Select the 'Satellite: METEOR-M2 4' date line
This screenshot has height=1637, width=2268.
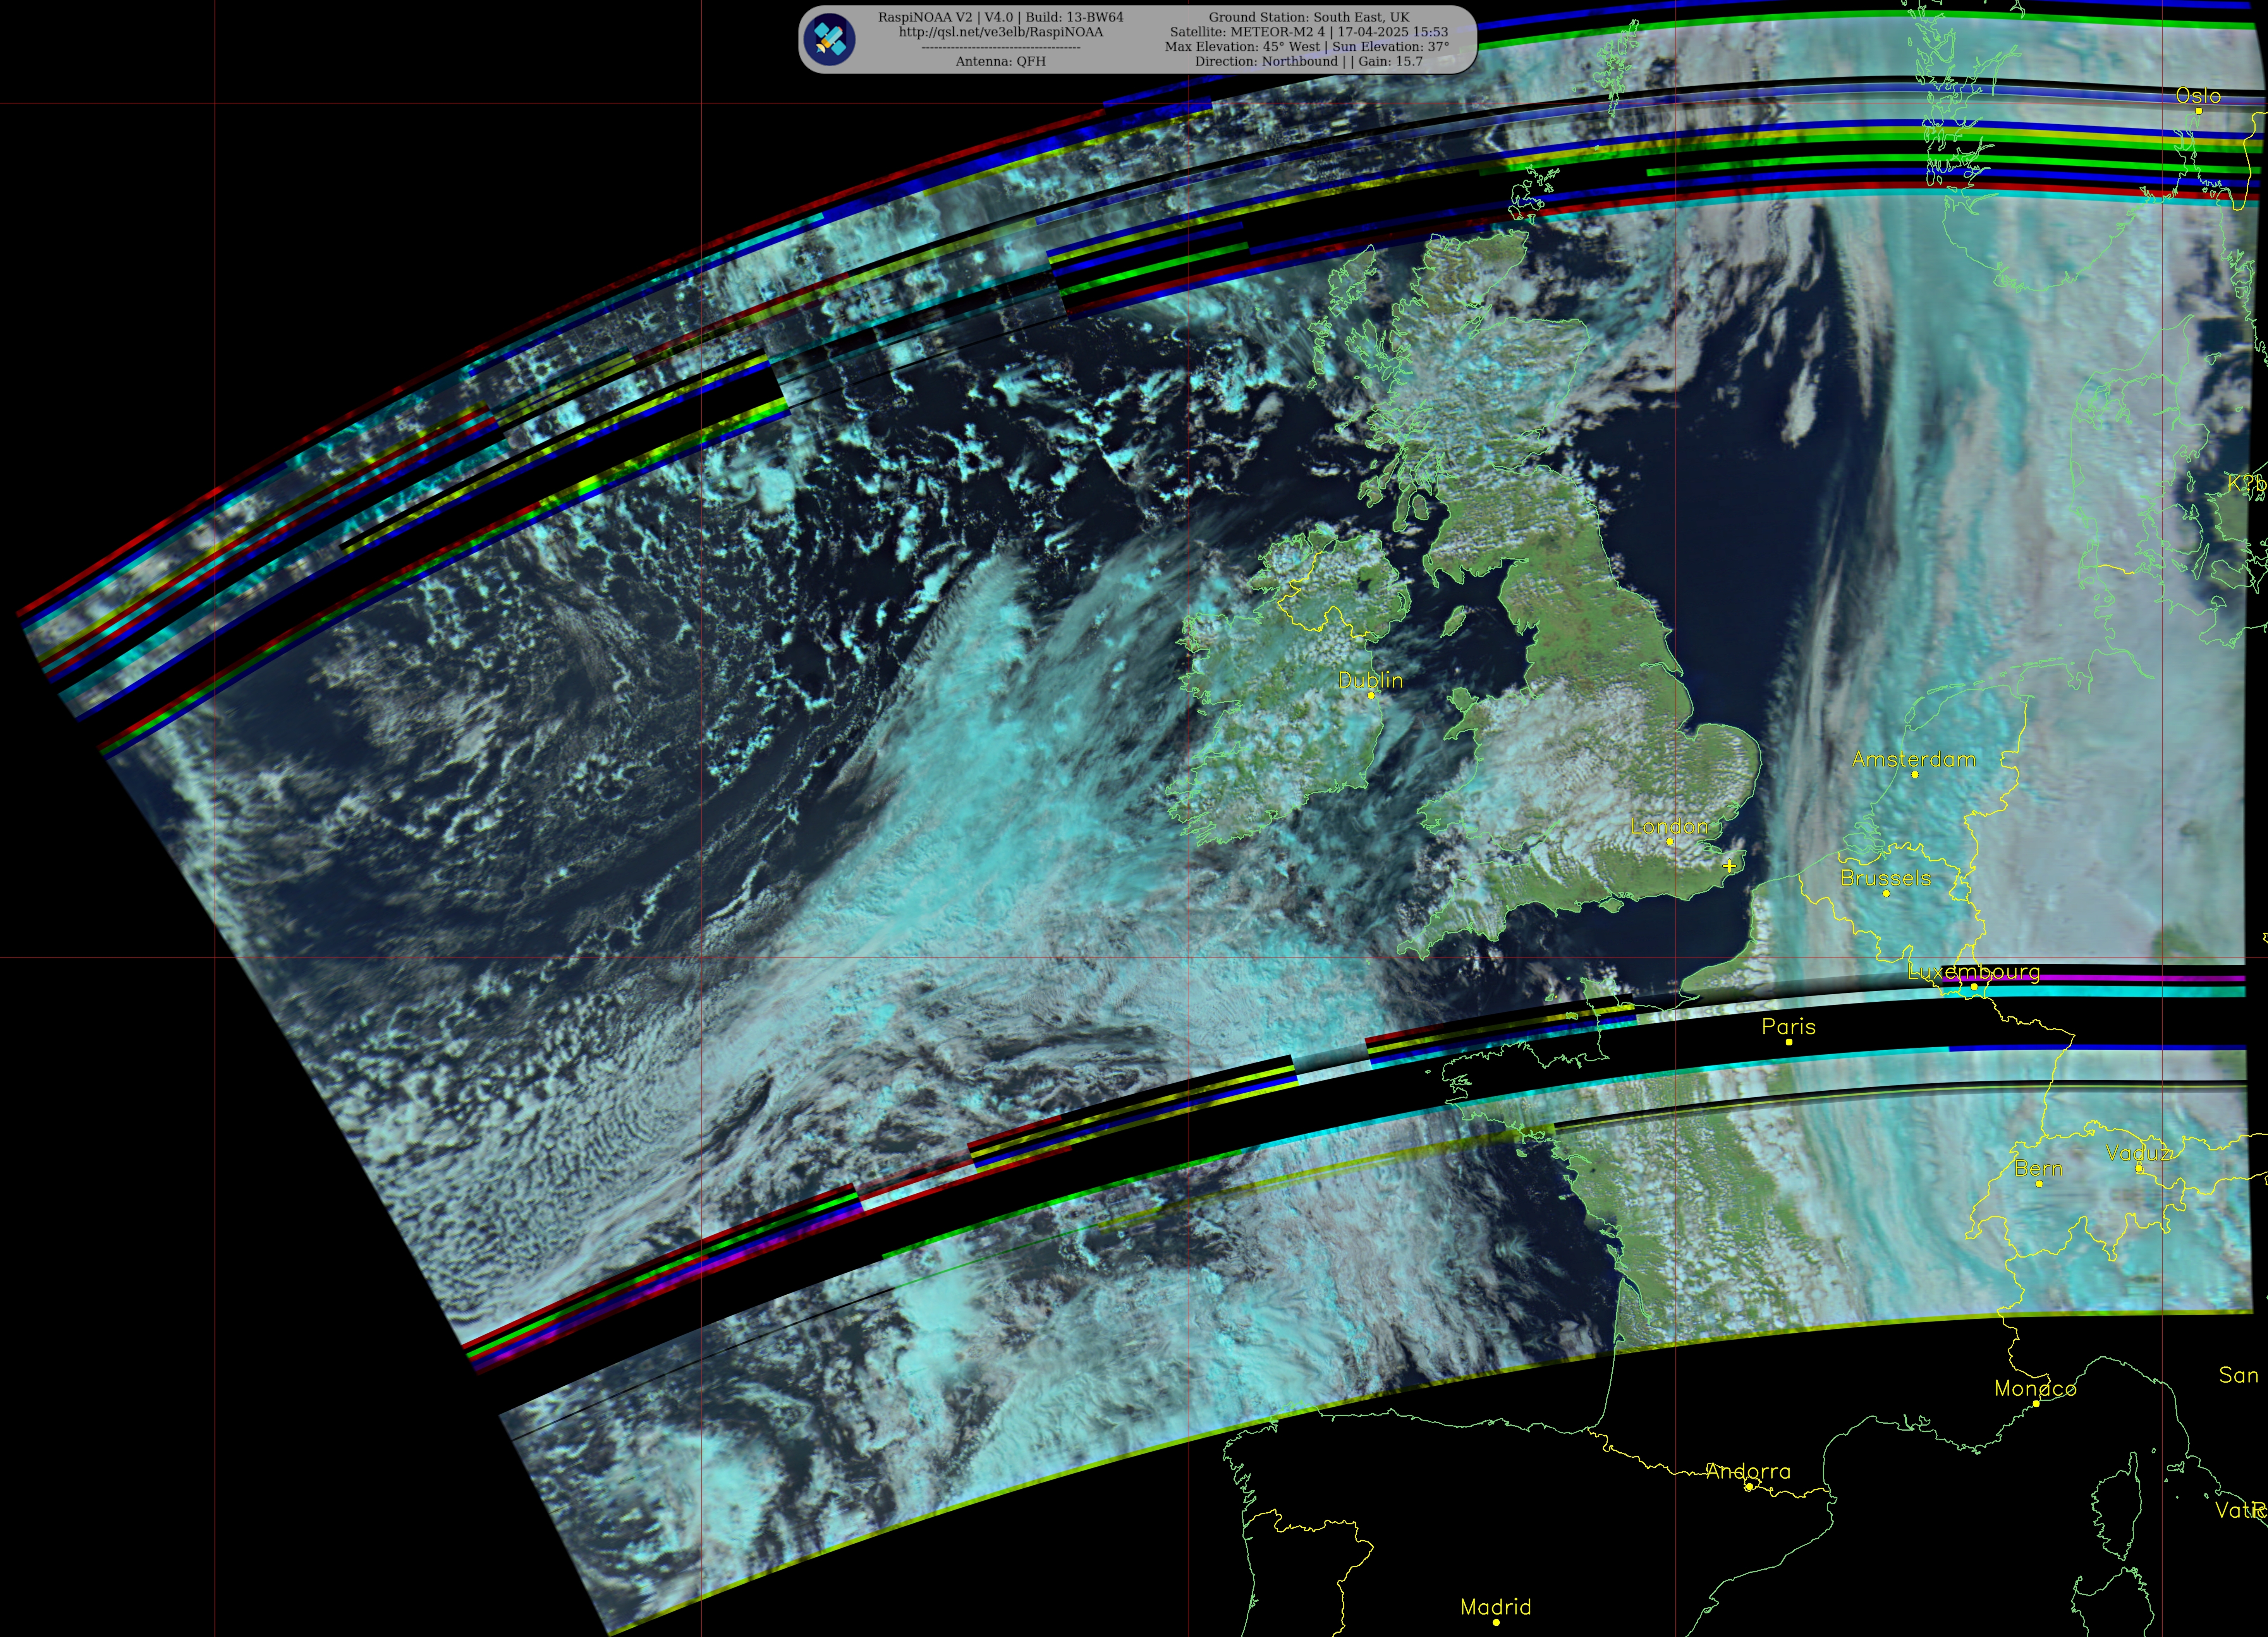[1309, 32]
